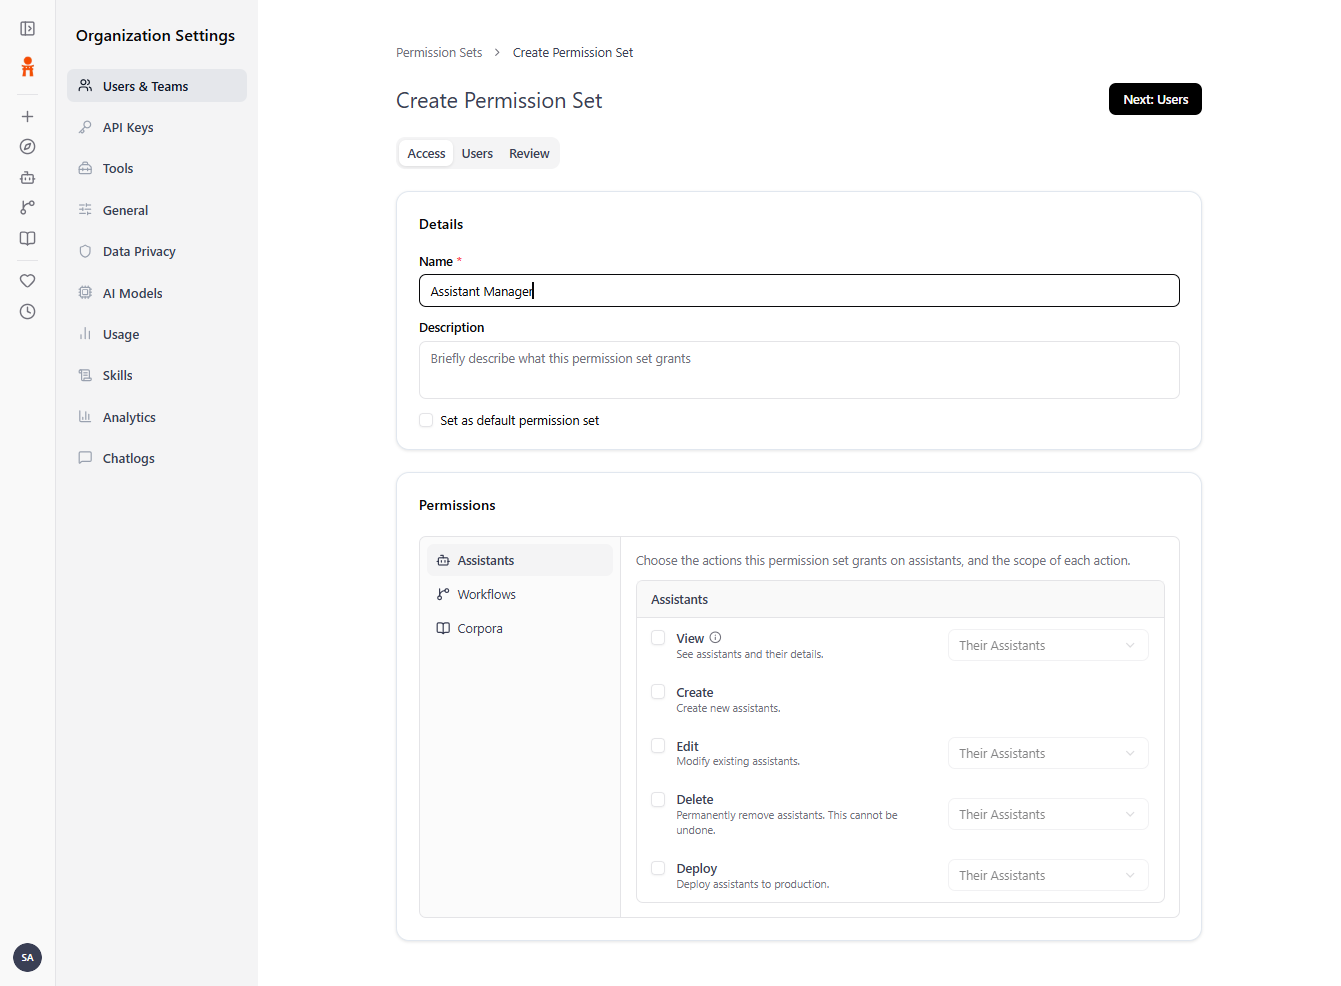Viewport: 1341px width, 986px height.
Task: Click the shield icon beside Data Privacy
Action: pyautogui.click(x=85, y=251)
